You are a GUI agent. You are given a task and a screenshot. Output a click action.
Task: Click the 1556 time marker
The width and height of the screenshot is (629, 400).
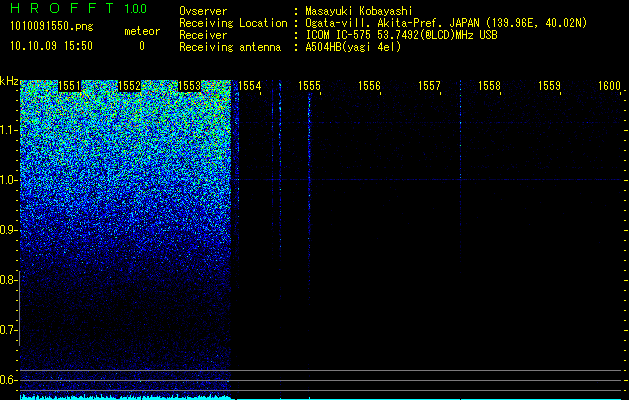(369, 86)
